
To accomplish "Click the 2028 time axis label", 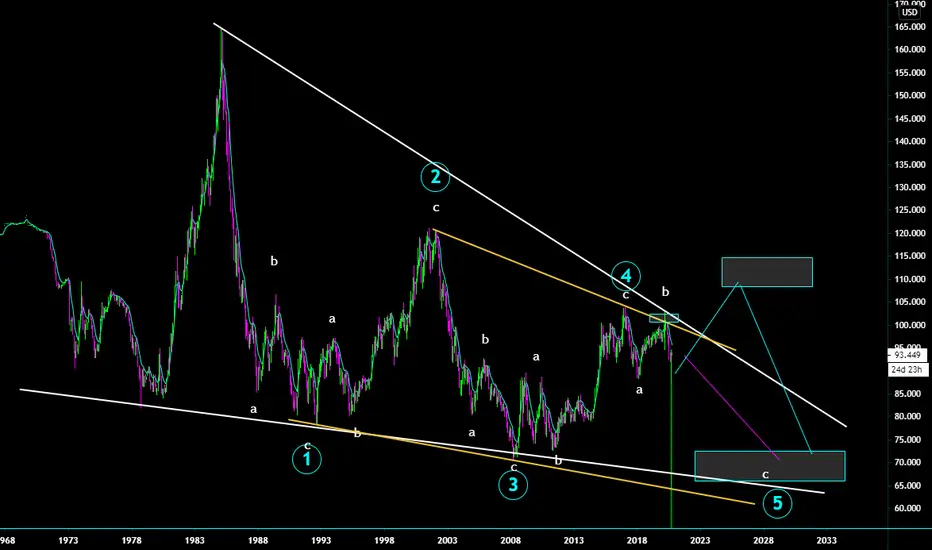I will tap(764, 540).
